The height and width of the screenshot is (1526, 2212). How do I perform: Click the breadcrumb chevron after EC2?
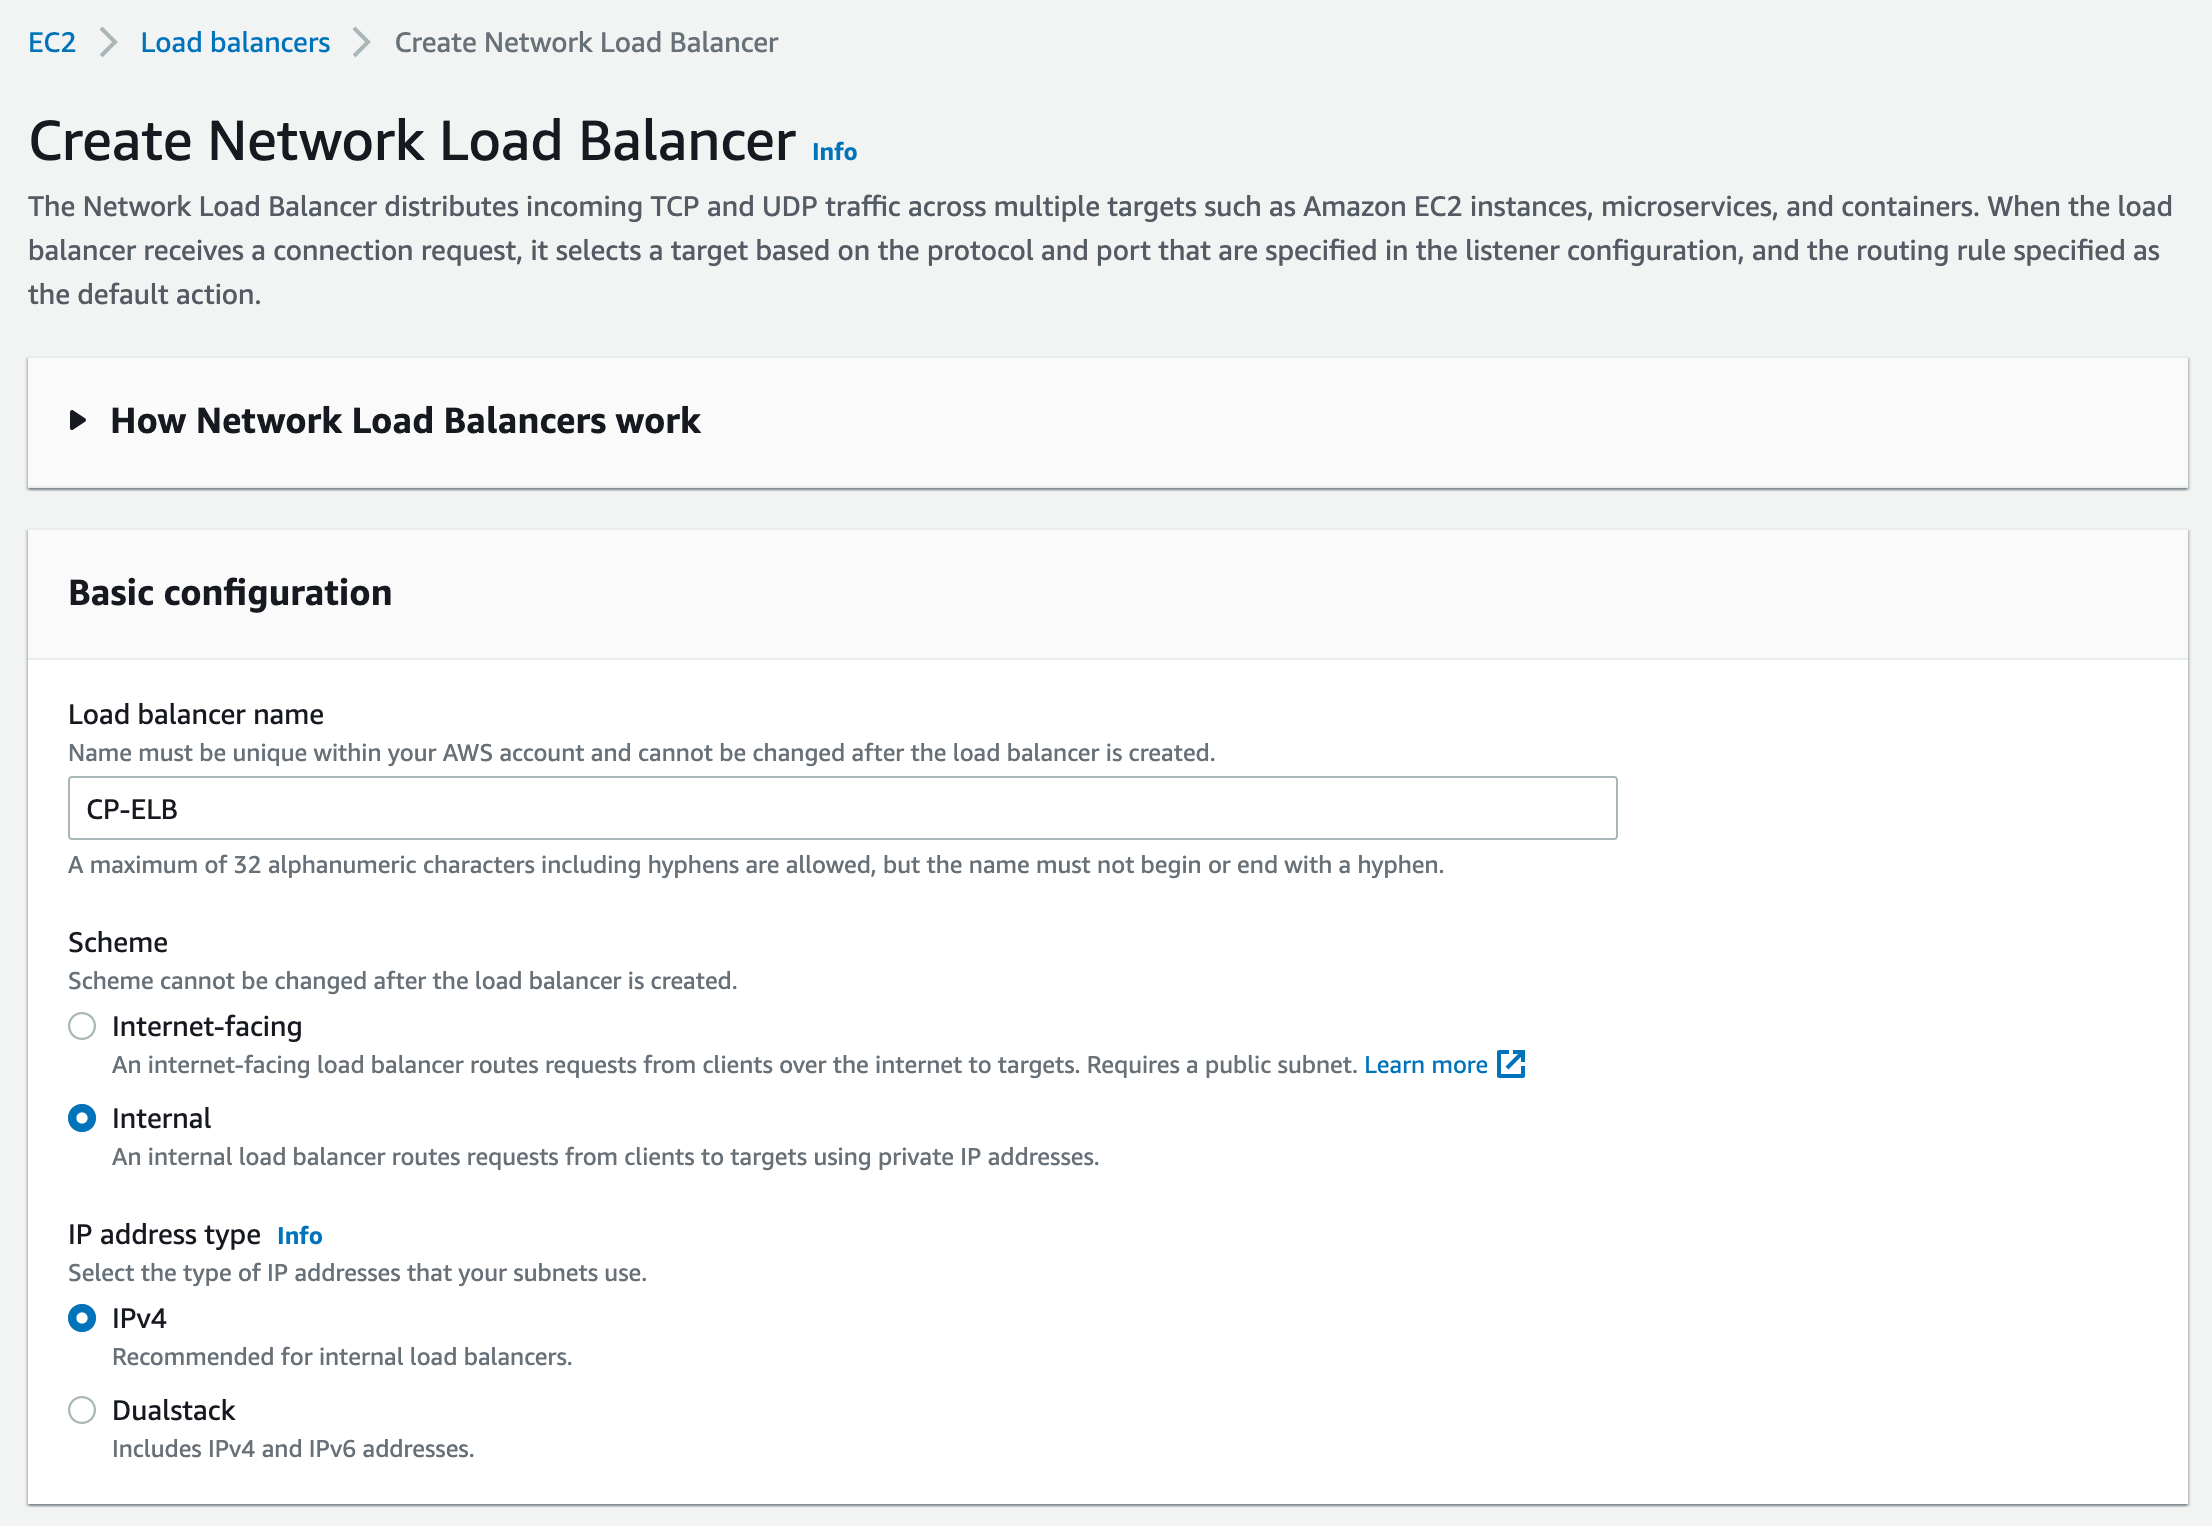(x=108, y=43)
